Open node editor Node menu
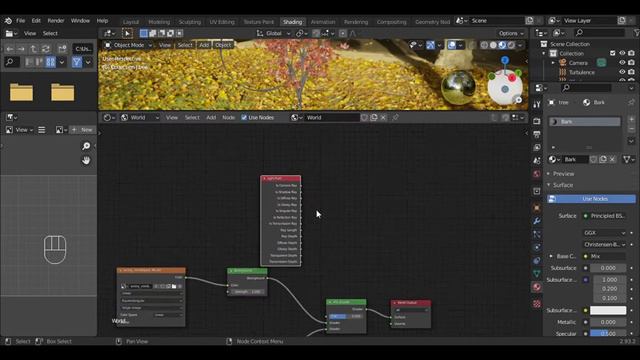The image size is (640, 360). pyautogui.click(x=228, y=118)
